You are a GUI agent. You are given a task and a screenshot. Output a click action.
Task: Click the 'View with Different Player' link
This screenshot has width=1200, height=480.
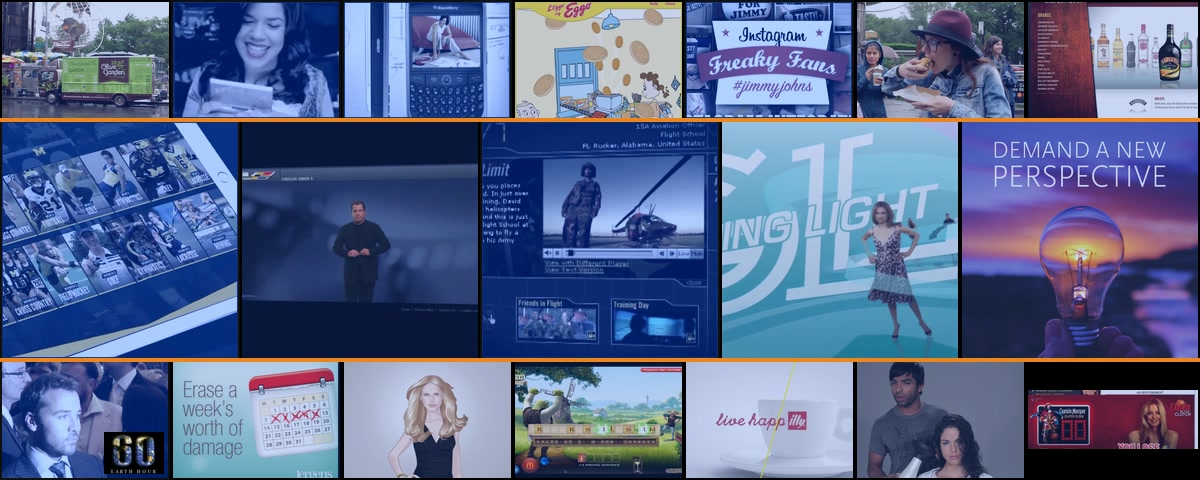[x=587, y=262]
